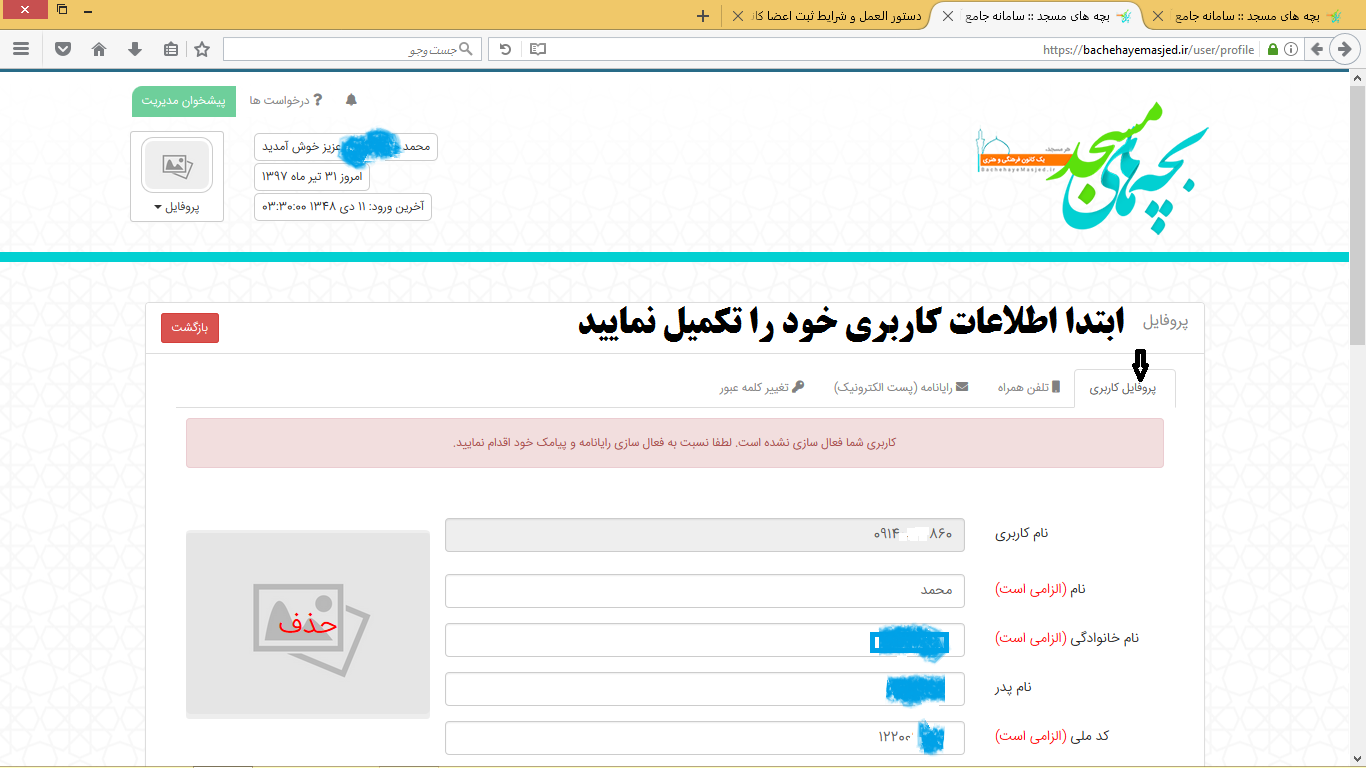This screenshot has height=768, width=1366.
Task: Show site information icon in address bar
Action: (x=1291, y=49)
